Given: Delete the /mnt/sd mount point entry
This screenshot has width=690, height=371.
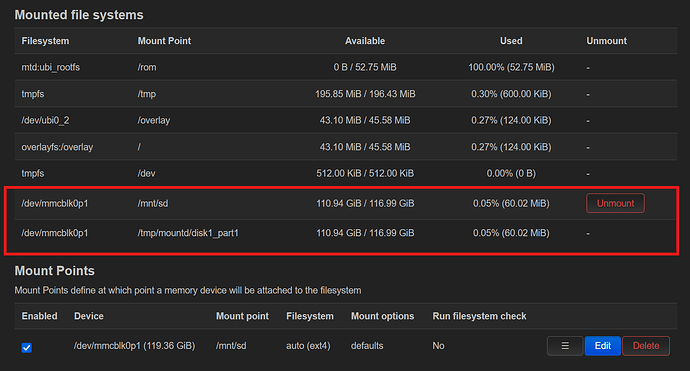Looking at the screenshot, I should 646,346.
